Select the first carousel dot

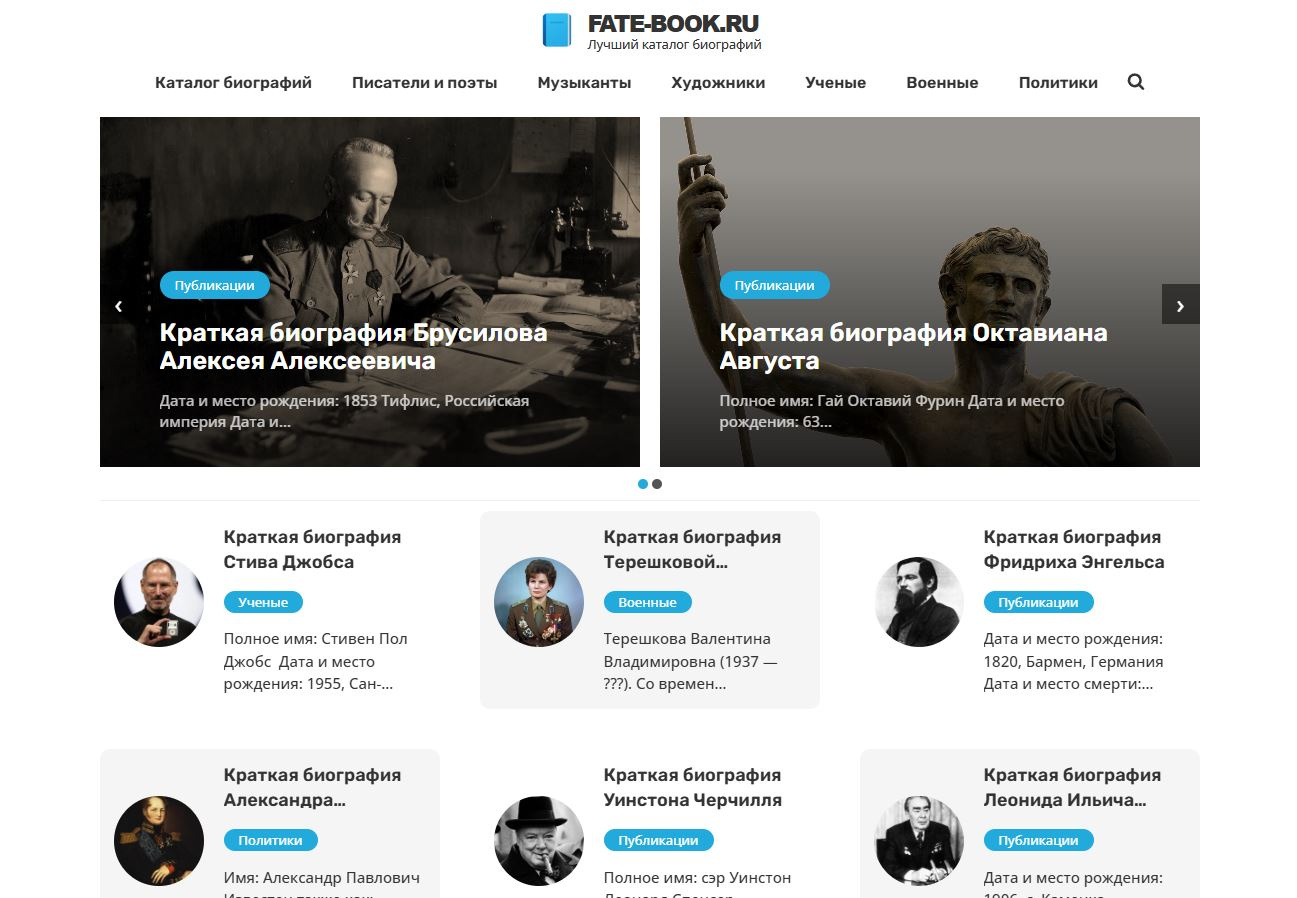[643, 484]
